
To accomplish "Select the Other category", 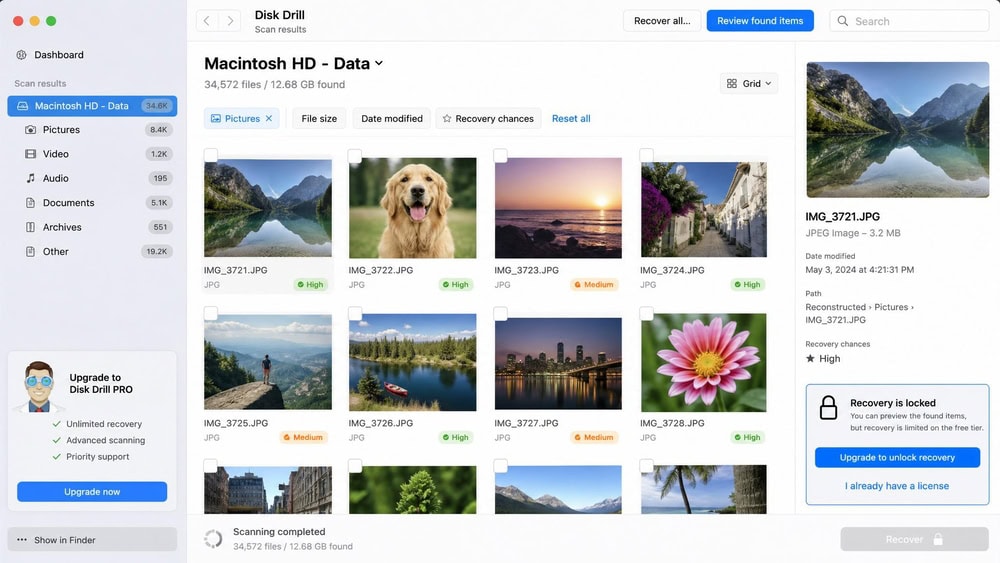I will coord(92,251).
